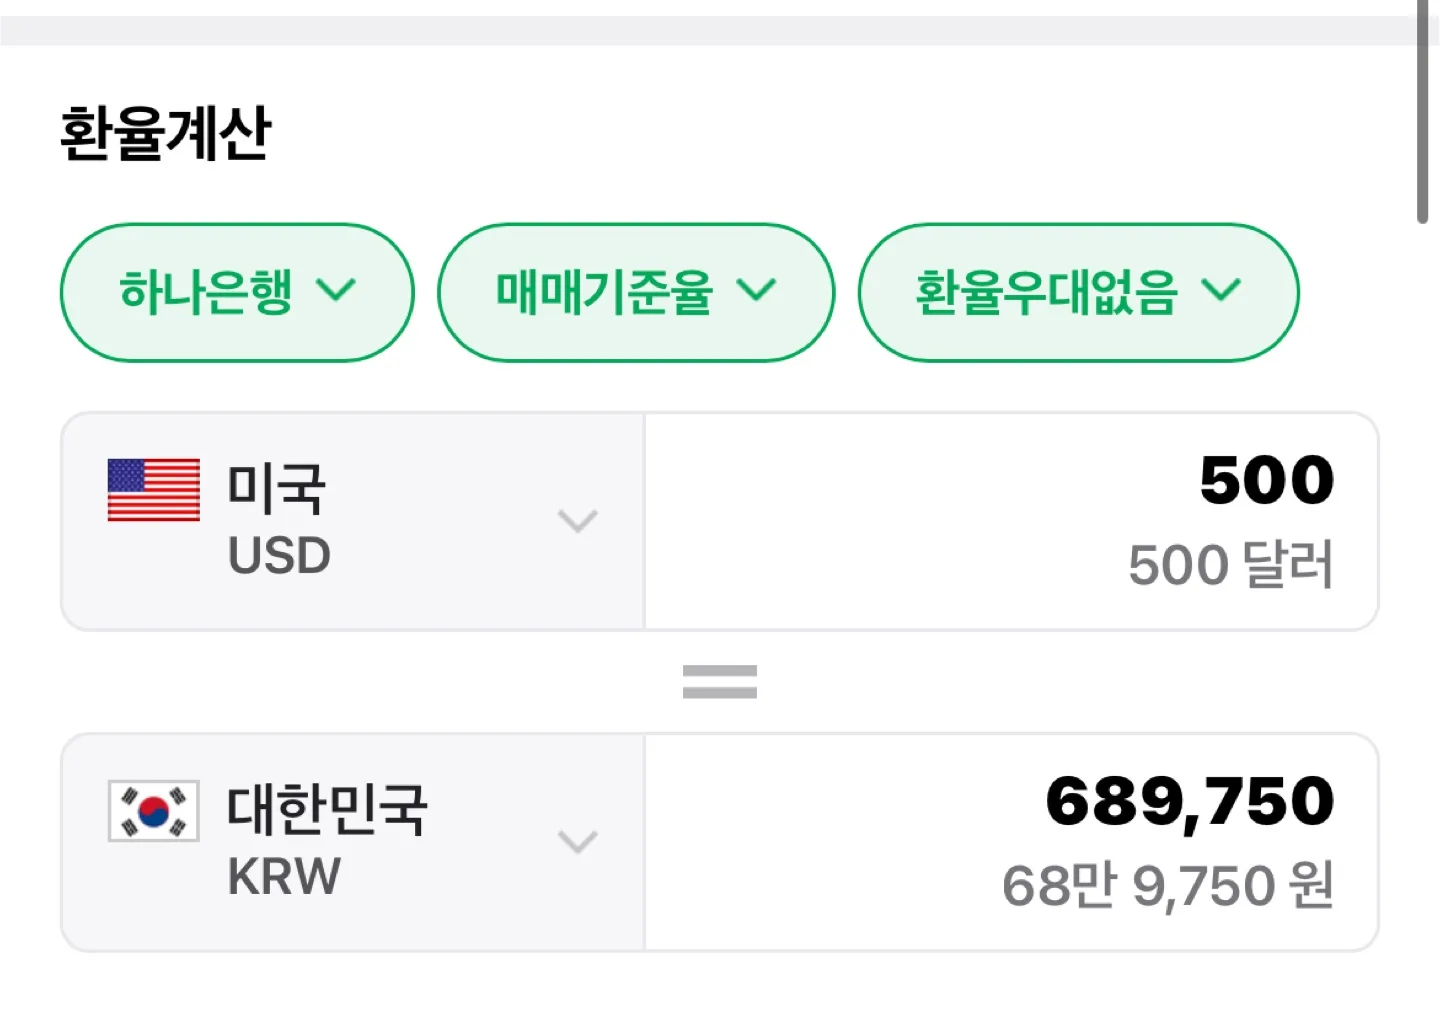Image resolution: width=1440 pixels, height=1012 pixels.
Task: Click the vertical scrollbar at right edge
Action: pyautogui.click(x=1422, y=110)
